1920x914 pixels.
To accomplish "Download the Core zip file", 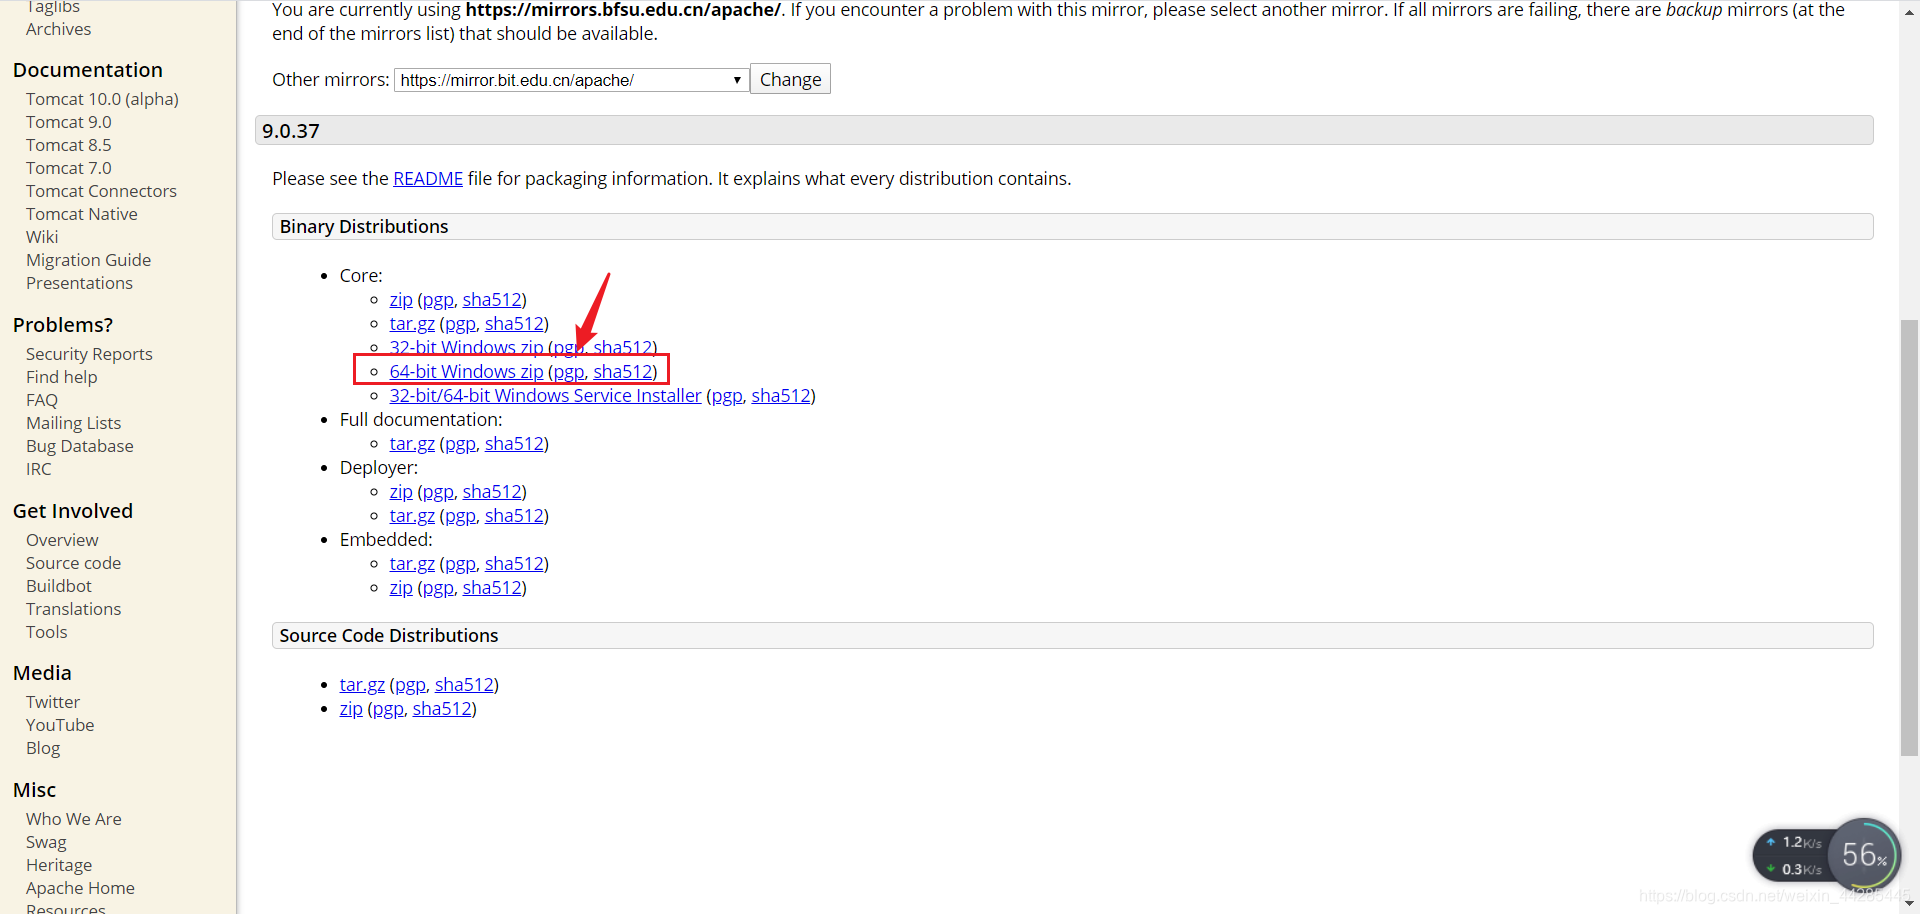I will [401, 299].
